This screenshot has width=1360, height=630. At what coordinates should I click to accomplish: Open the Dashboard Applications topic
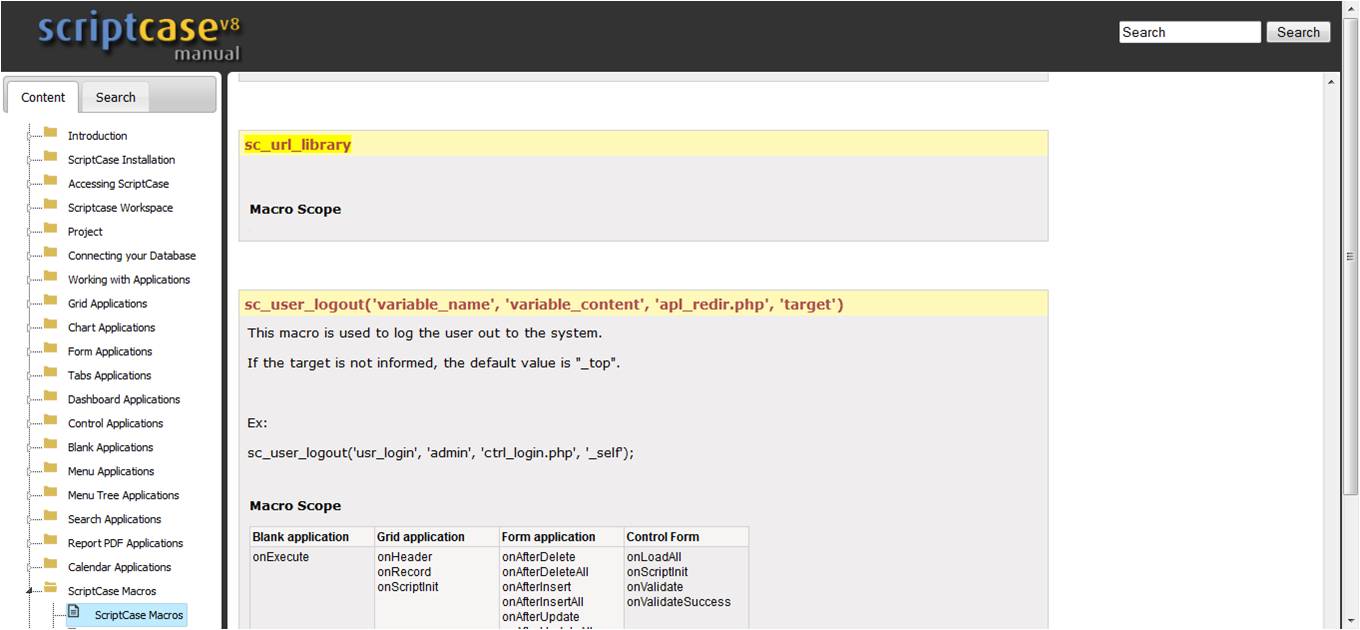click(x=124, y=400)
